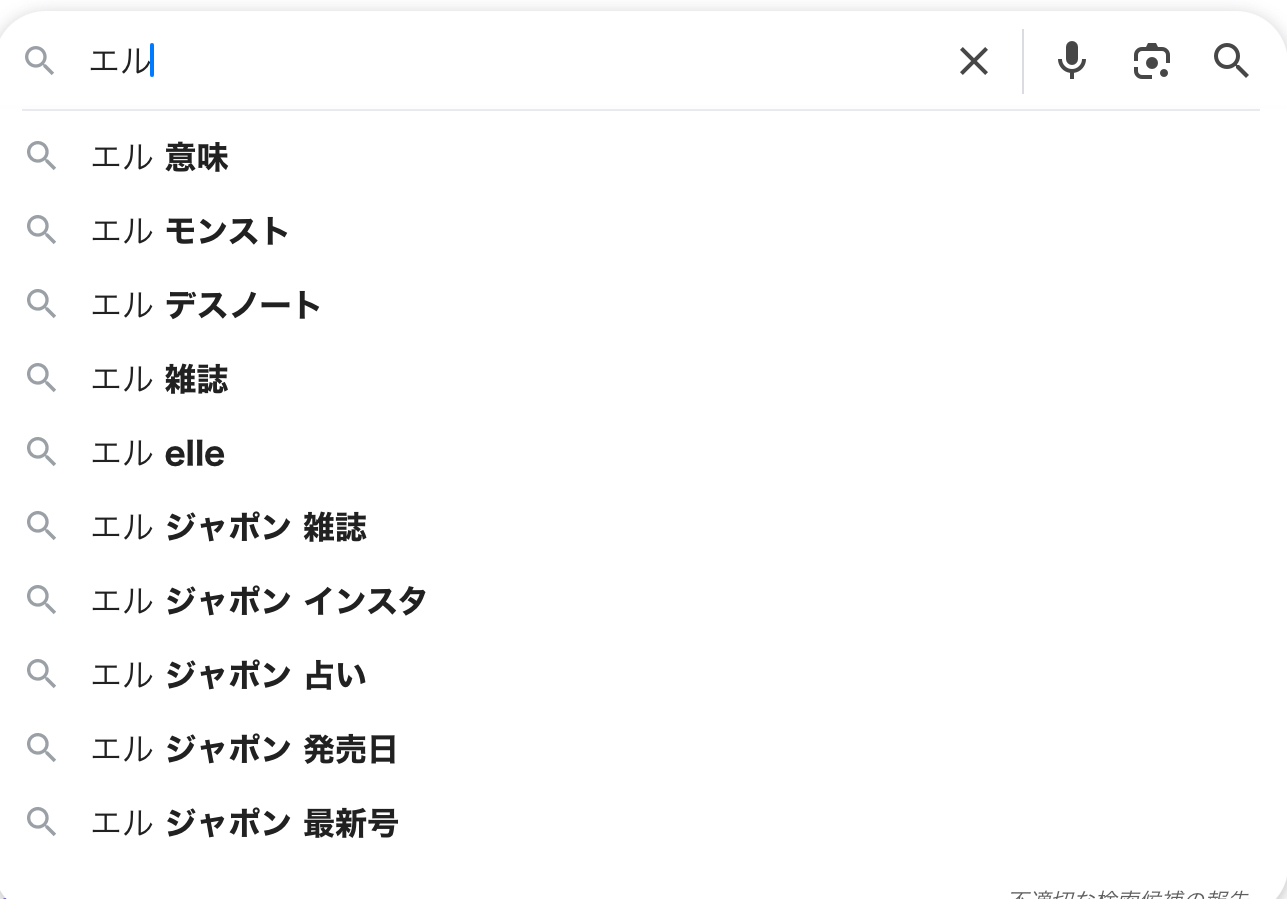Viewport: 1287px width, 899px height.
Task: Choose エル ジャポン 最新号 suggestion
Action: pos(244,823)
